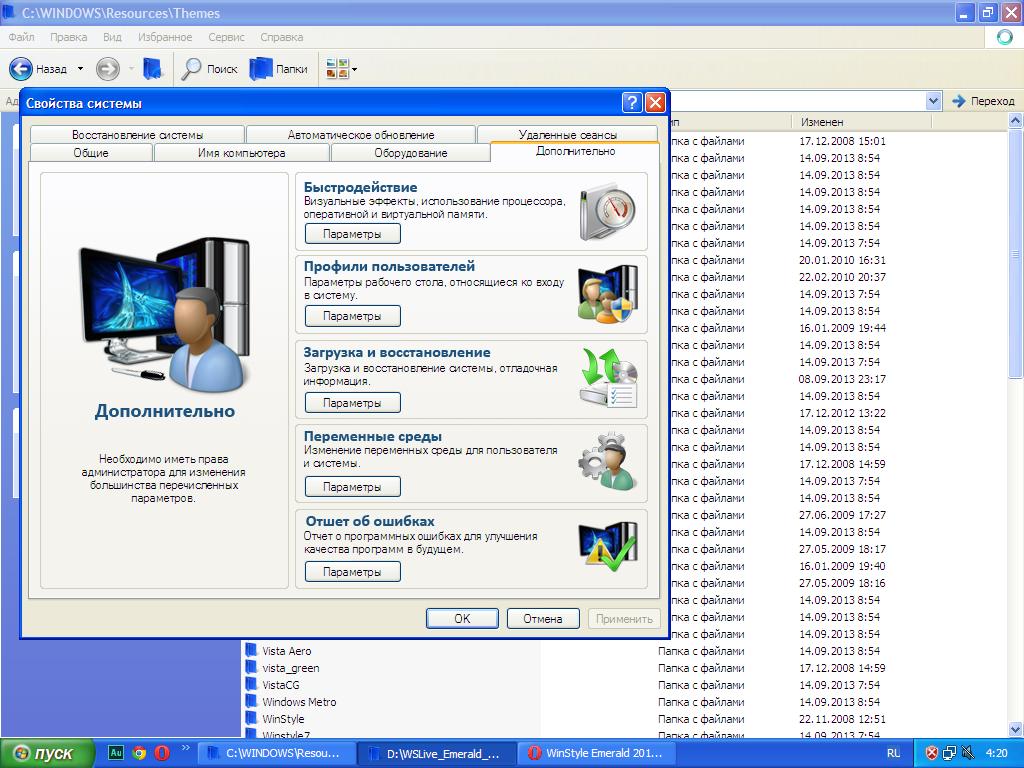Open Search (Поиск) in Explorer toolbar
The height and width of the screenshot is (768, 1024).
209,69
